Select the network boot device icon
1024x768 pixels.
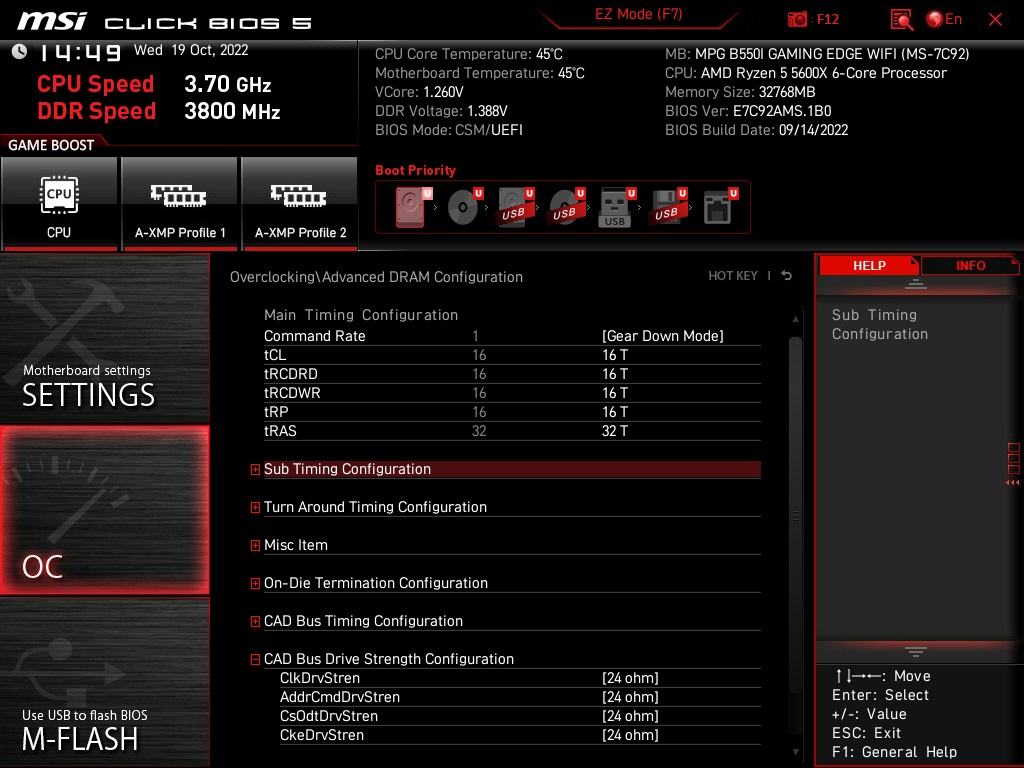click(x=720, y=206)
